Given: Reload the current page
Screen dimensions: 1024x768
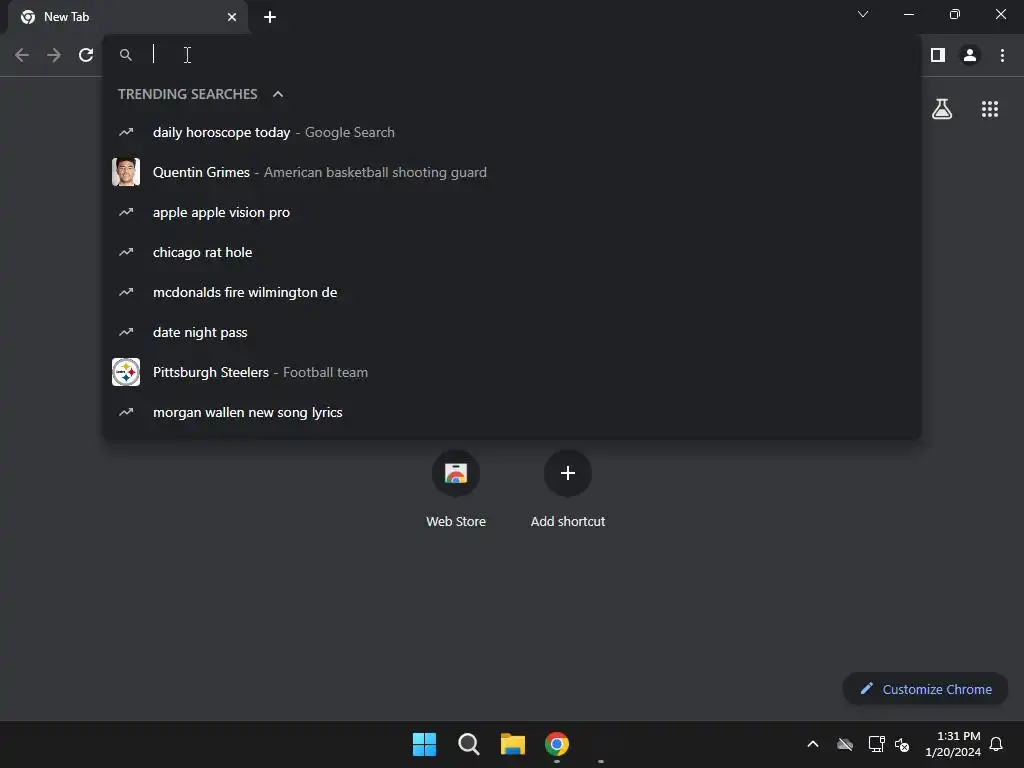Looking at the screenshot, I should pyautogui.click(x=86, y=56).
